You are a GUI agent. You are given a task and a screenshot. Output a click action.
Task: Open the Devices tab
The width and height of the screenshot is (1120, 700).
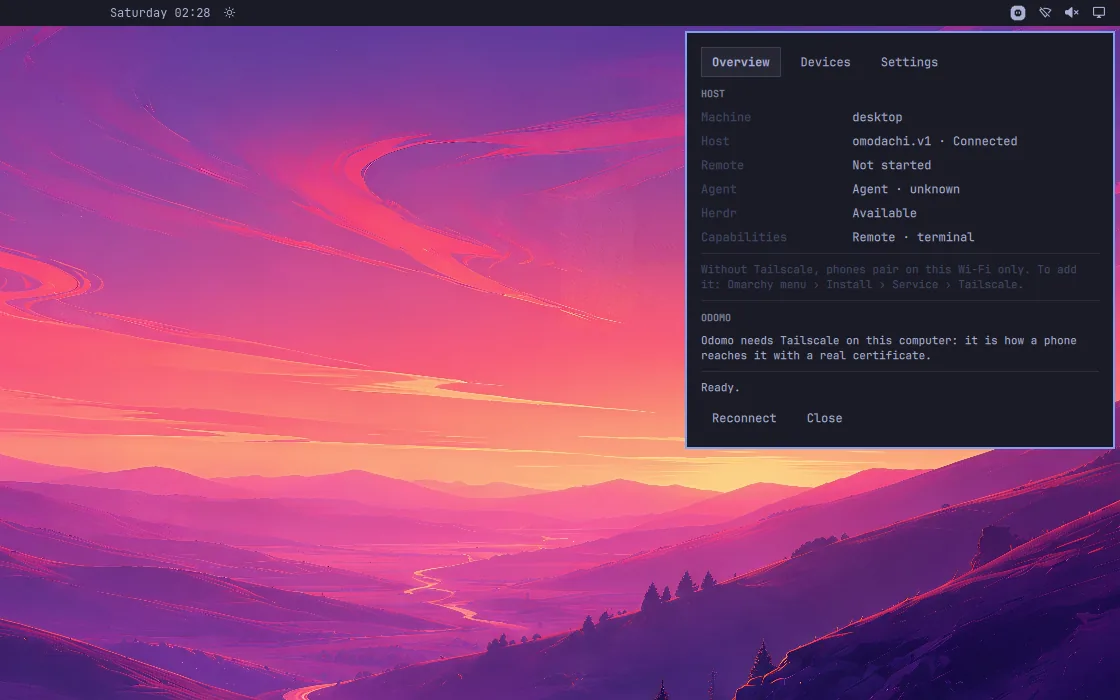(x=825, y=62)
